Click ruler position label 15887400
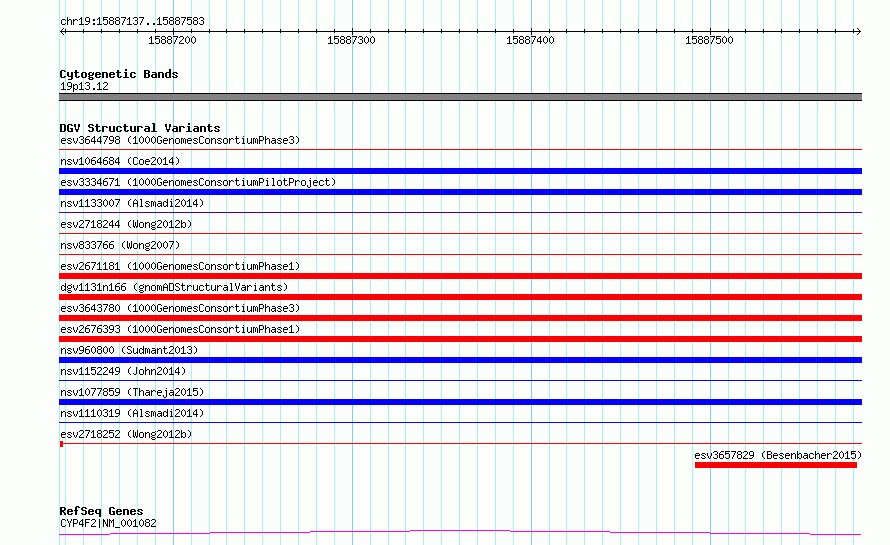 530,40
